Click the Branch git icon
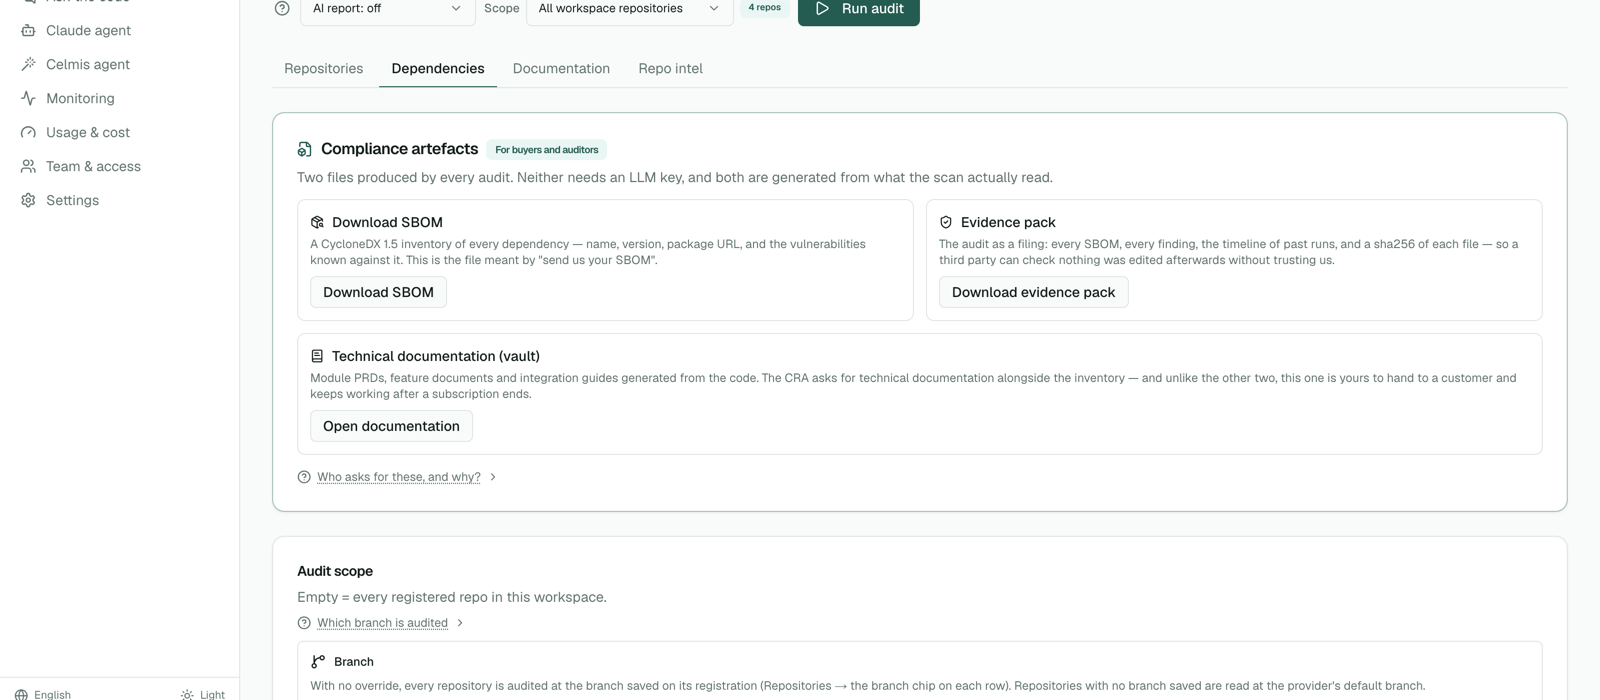 click(318, 662)
